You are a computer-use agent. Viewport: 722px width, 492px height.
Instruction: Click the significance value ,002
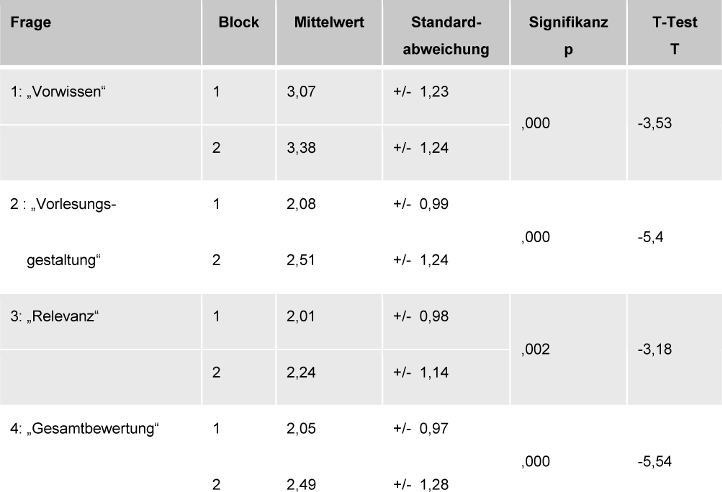pos(536,349)
